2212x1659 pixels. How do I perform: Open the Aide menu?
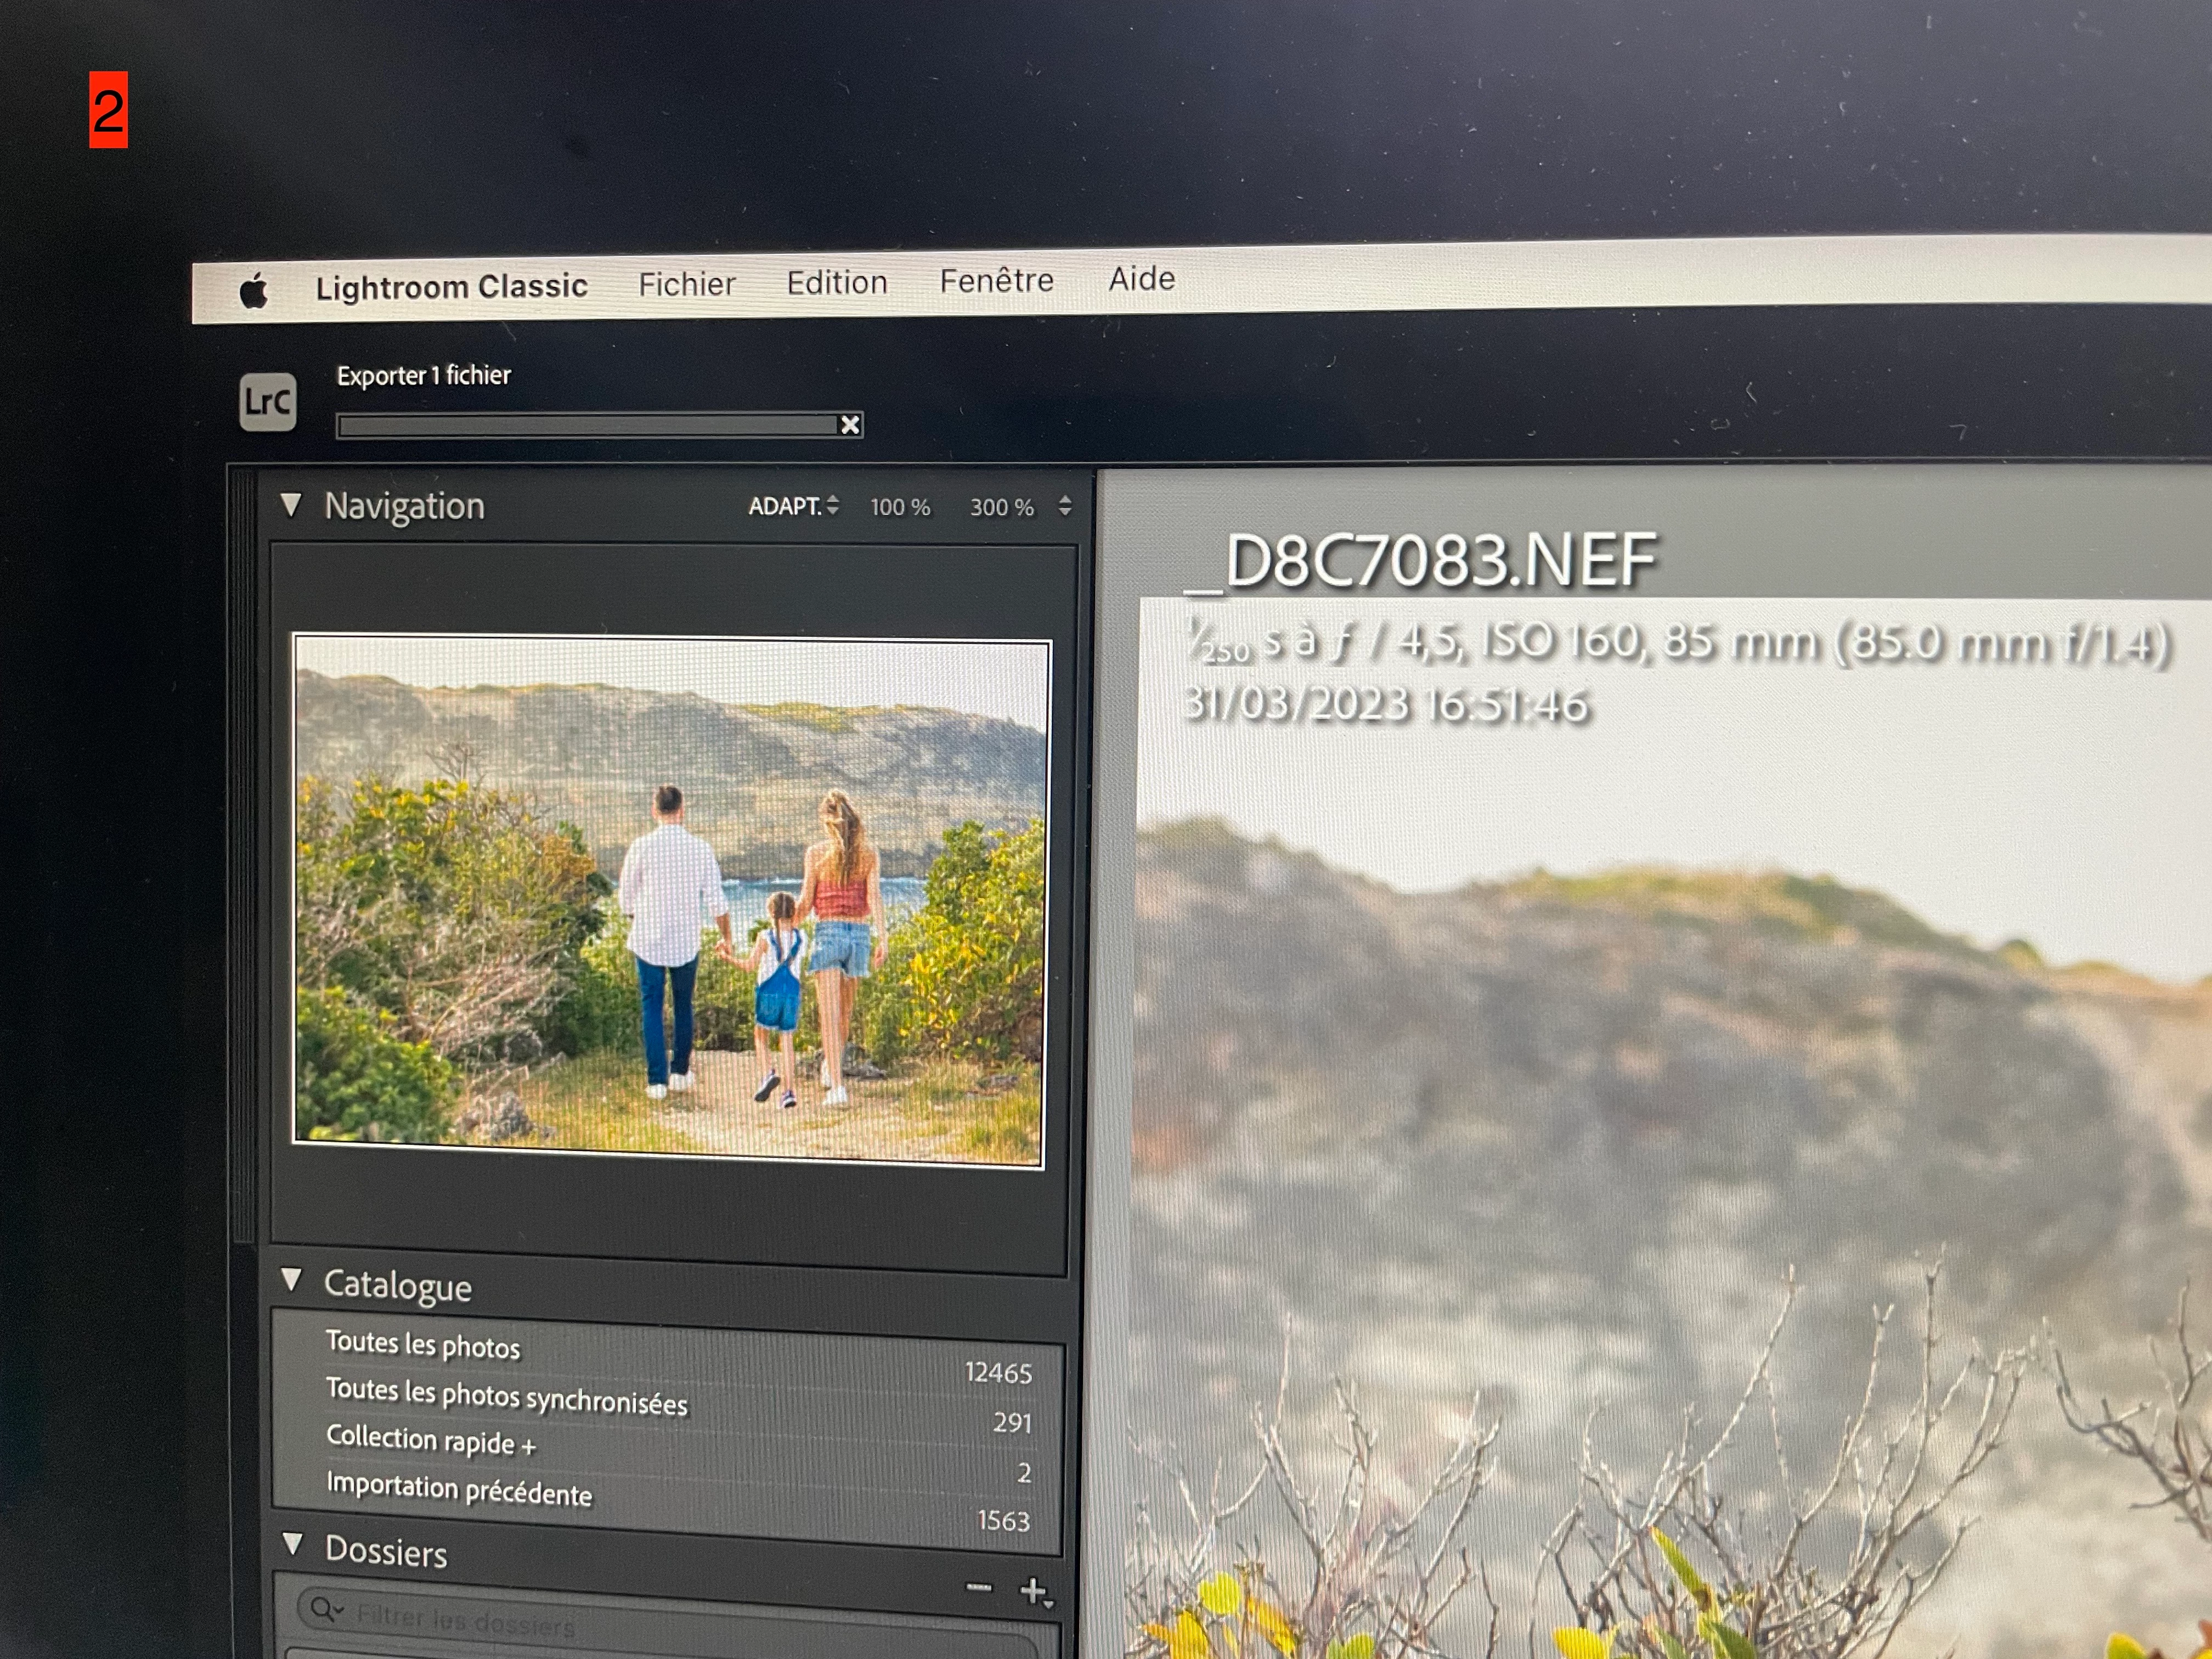point(1141,279)
